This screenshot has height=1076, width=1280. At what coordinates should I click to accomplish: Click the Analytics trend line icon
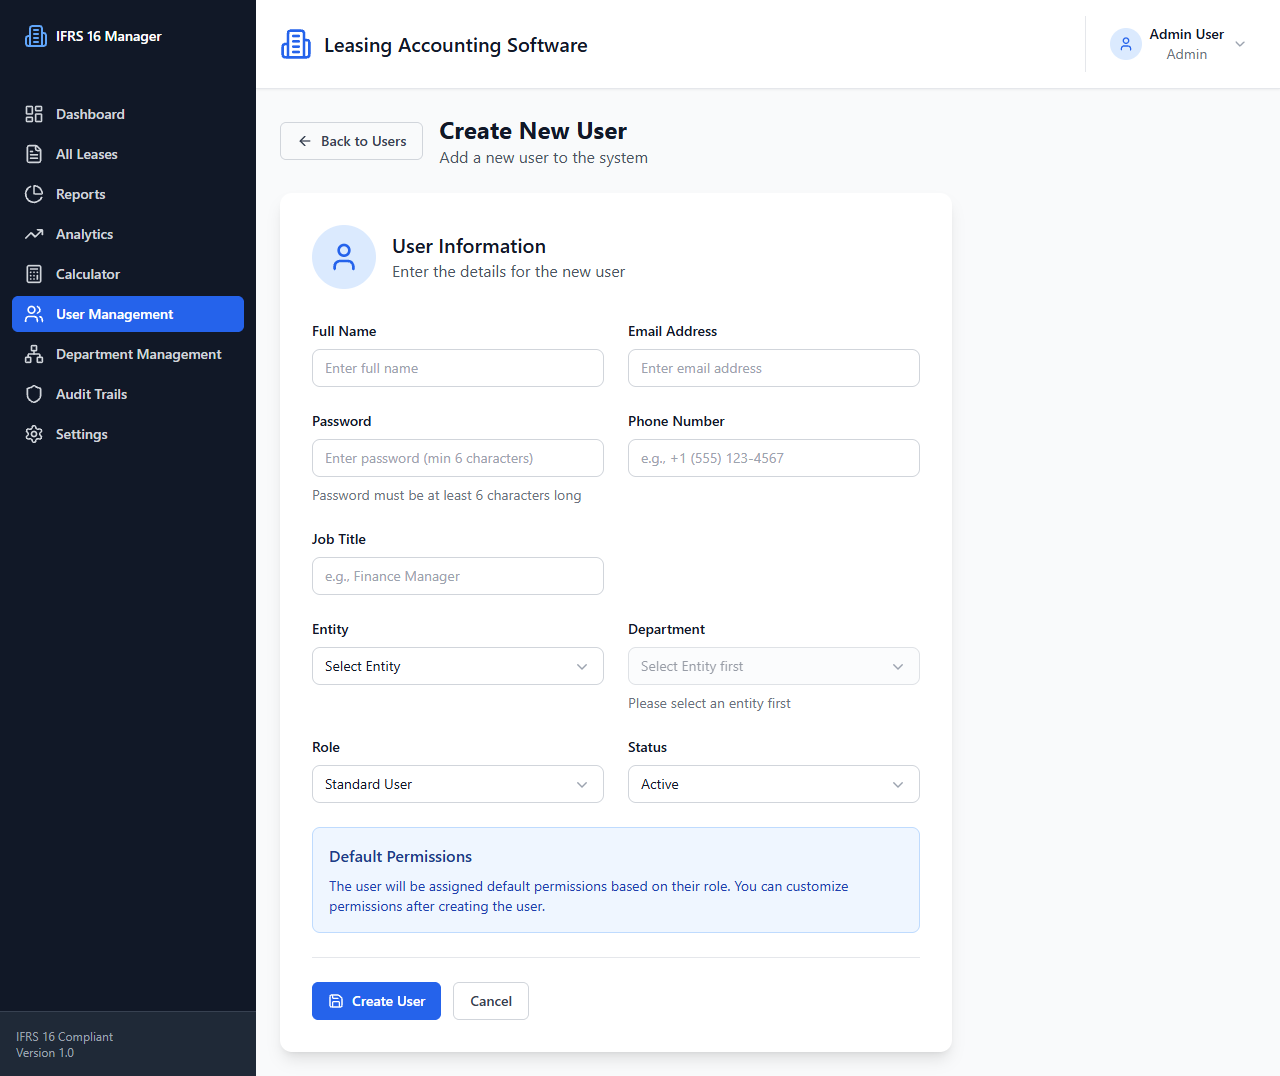click(34, 234)
